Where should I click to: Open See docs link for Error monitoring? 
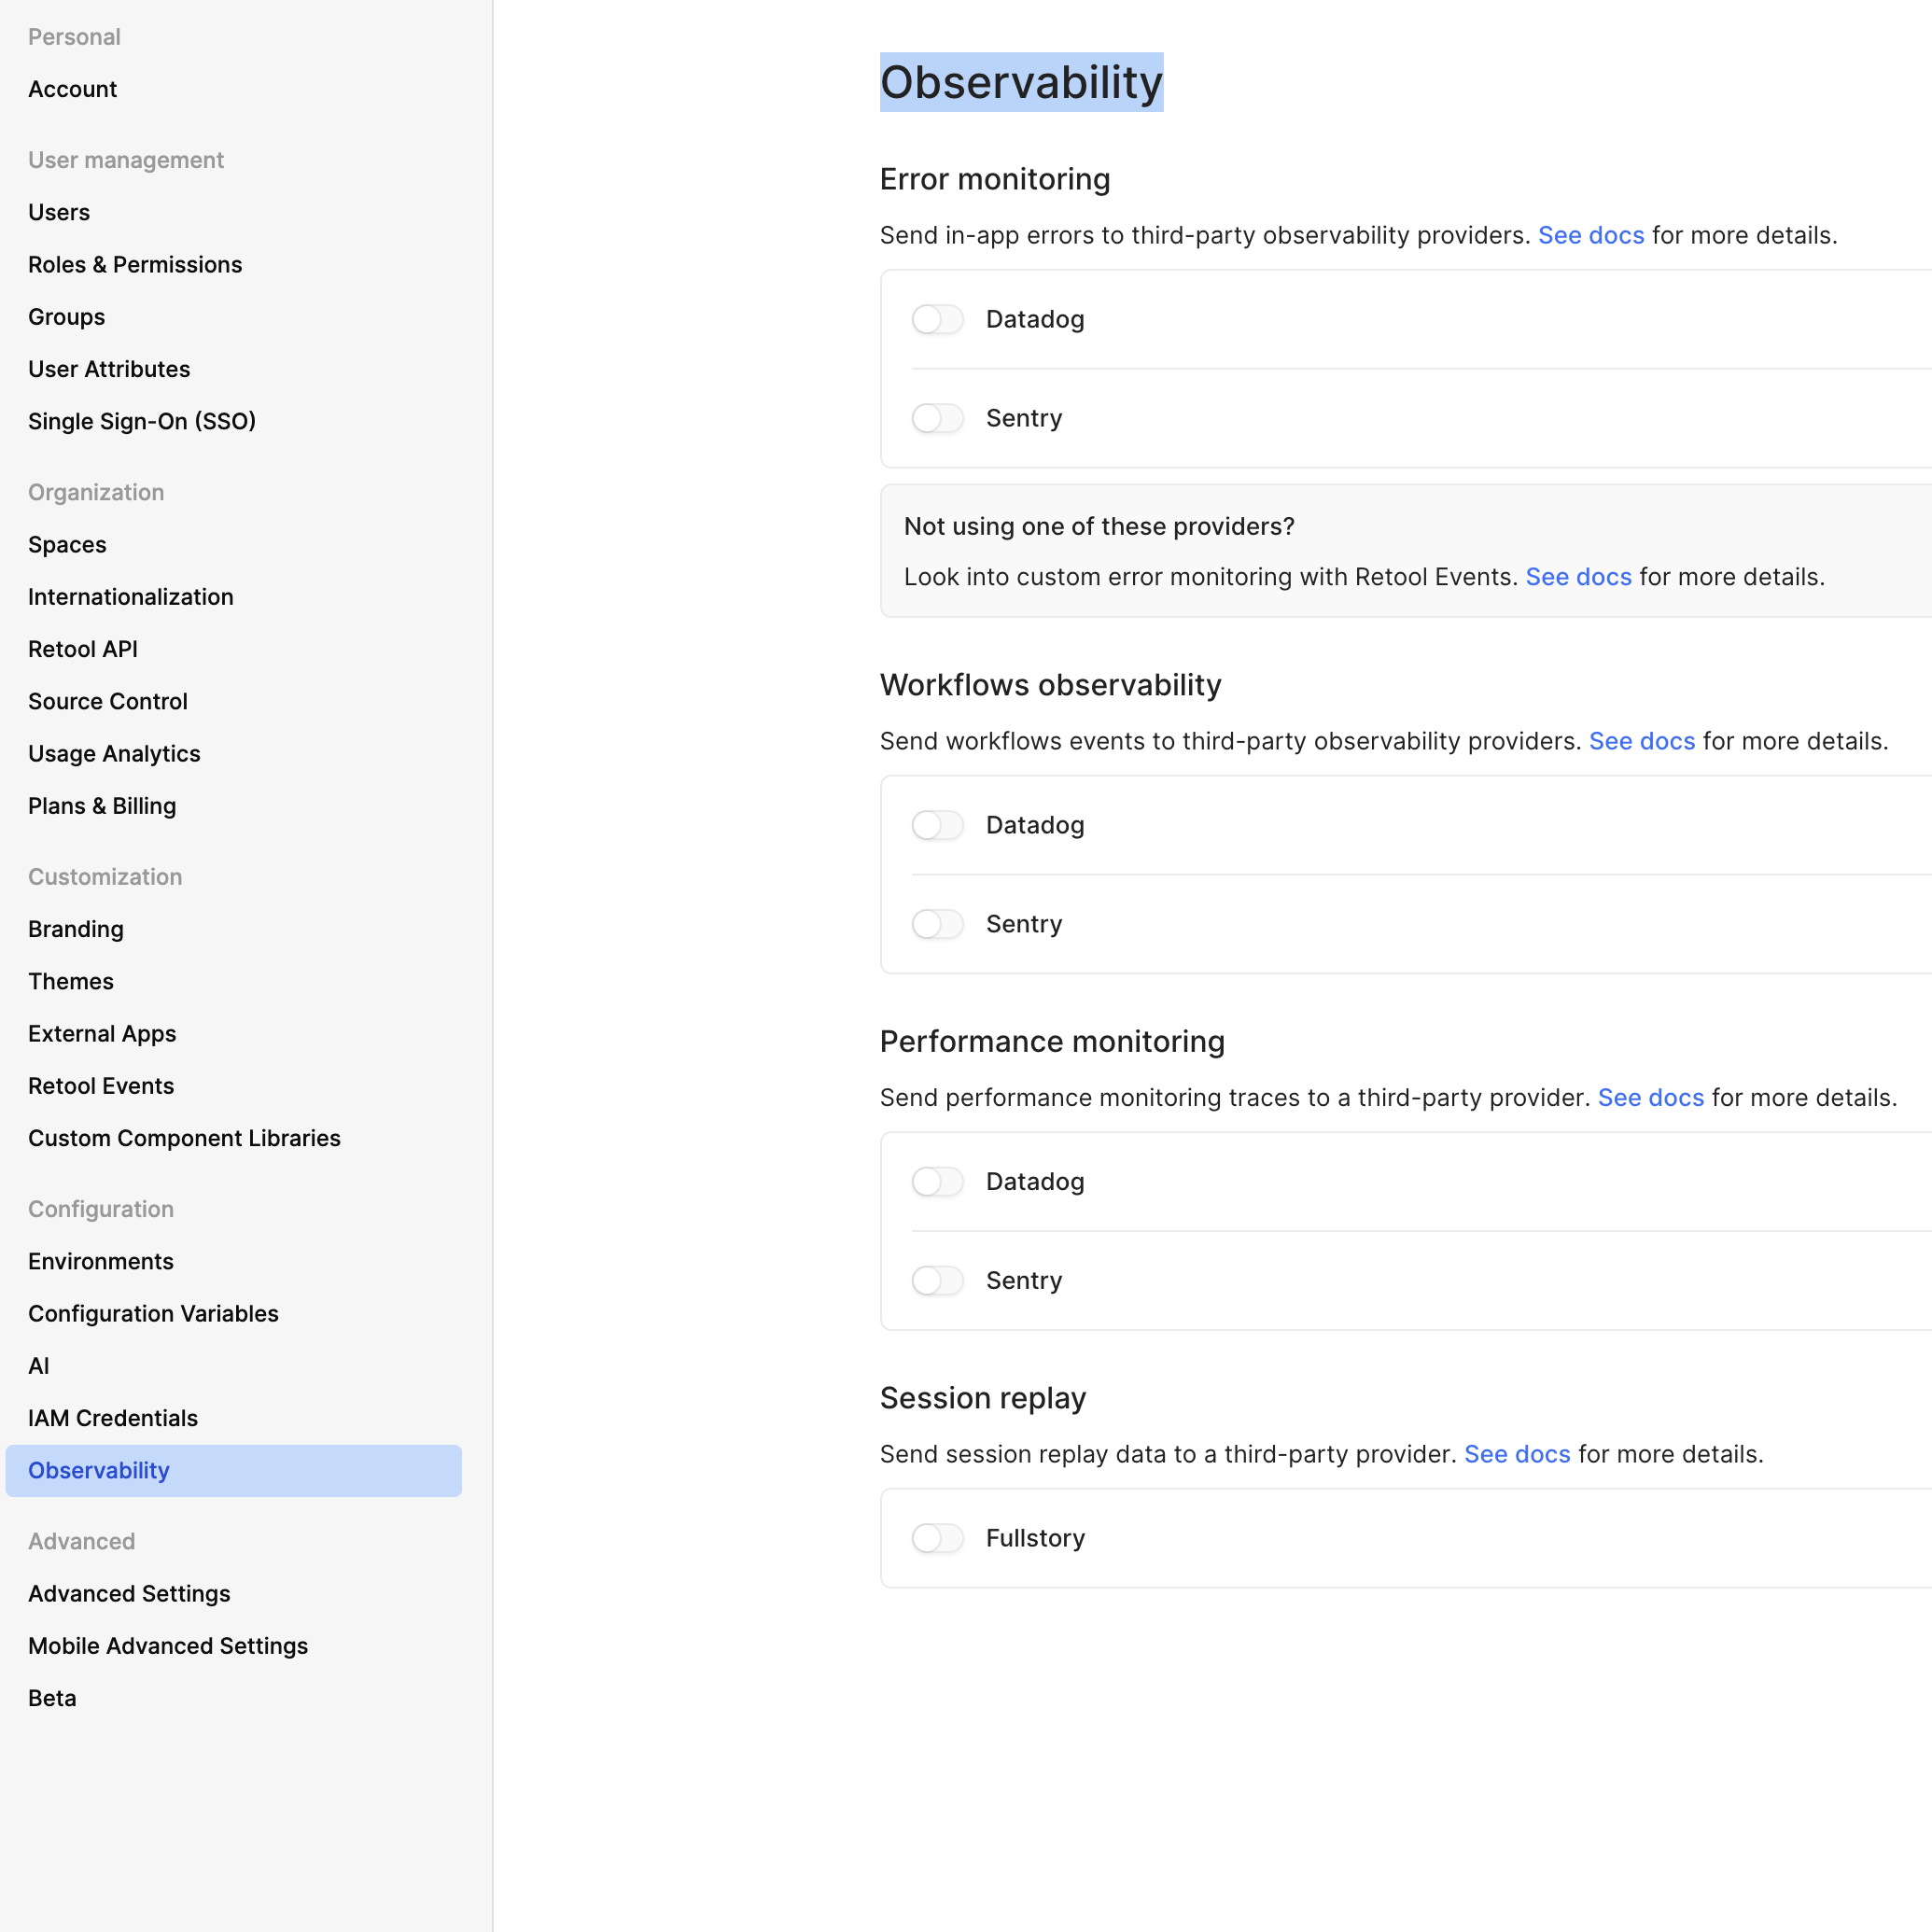[x=1590, y=235]
